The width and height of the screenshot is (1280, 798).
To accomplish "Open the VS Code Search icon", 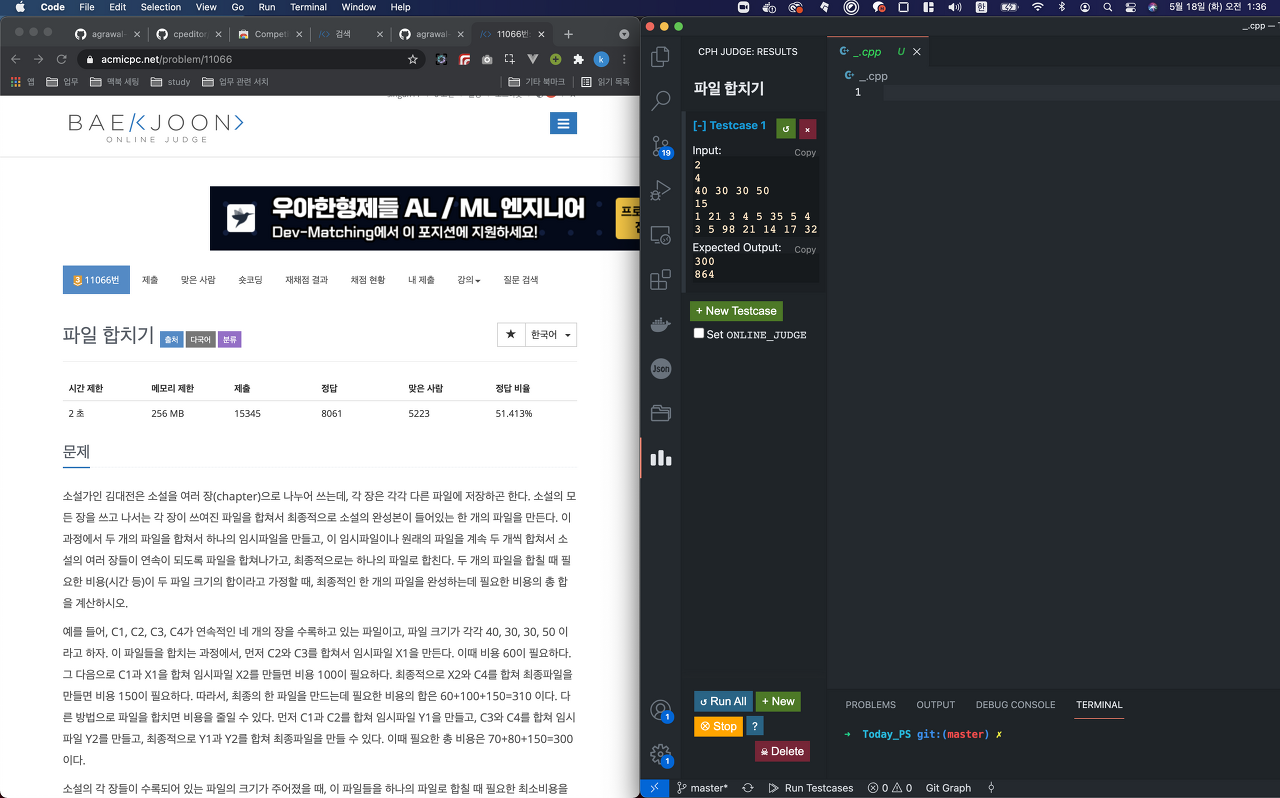I will point(660,101).
